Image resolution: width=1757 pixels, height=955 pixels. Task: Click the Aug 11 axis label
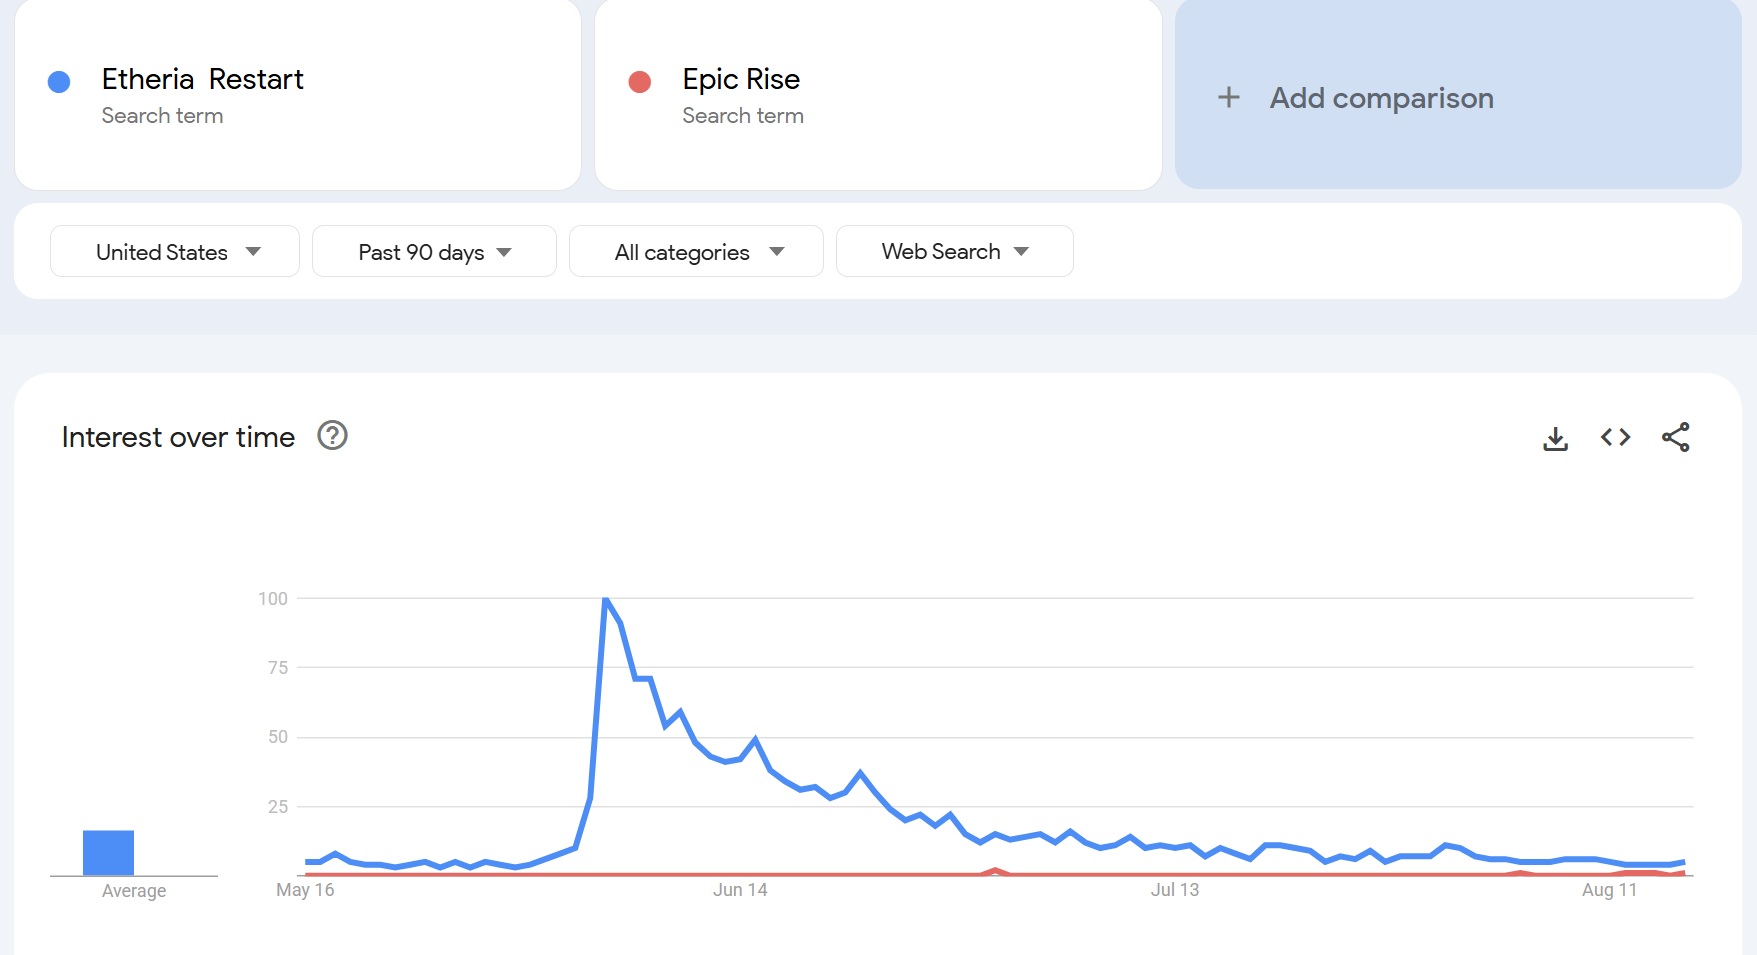(x=1609, y=890)
